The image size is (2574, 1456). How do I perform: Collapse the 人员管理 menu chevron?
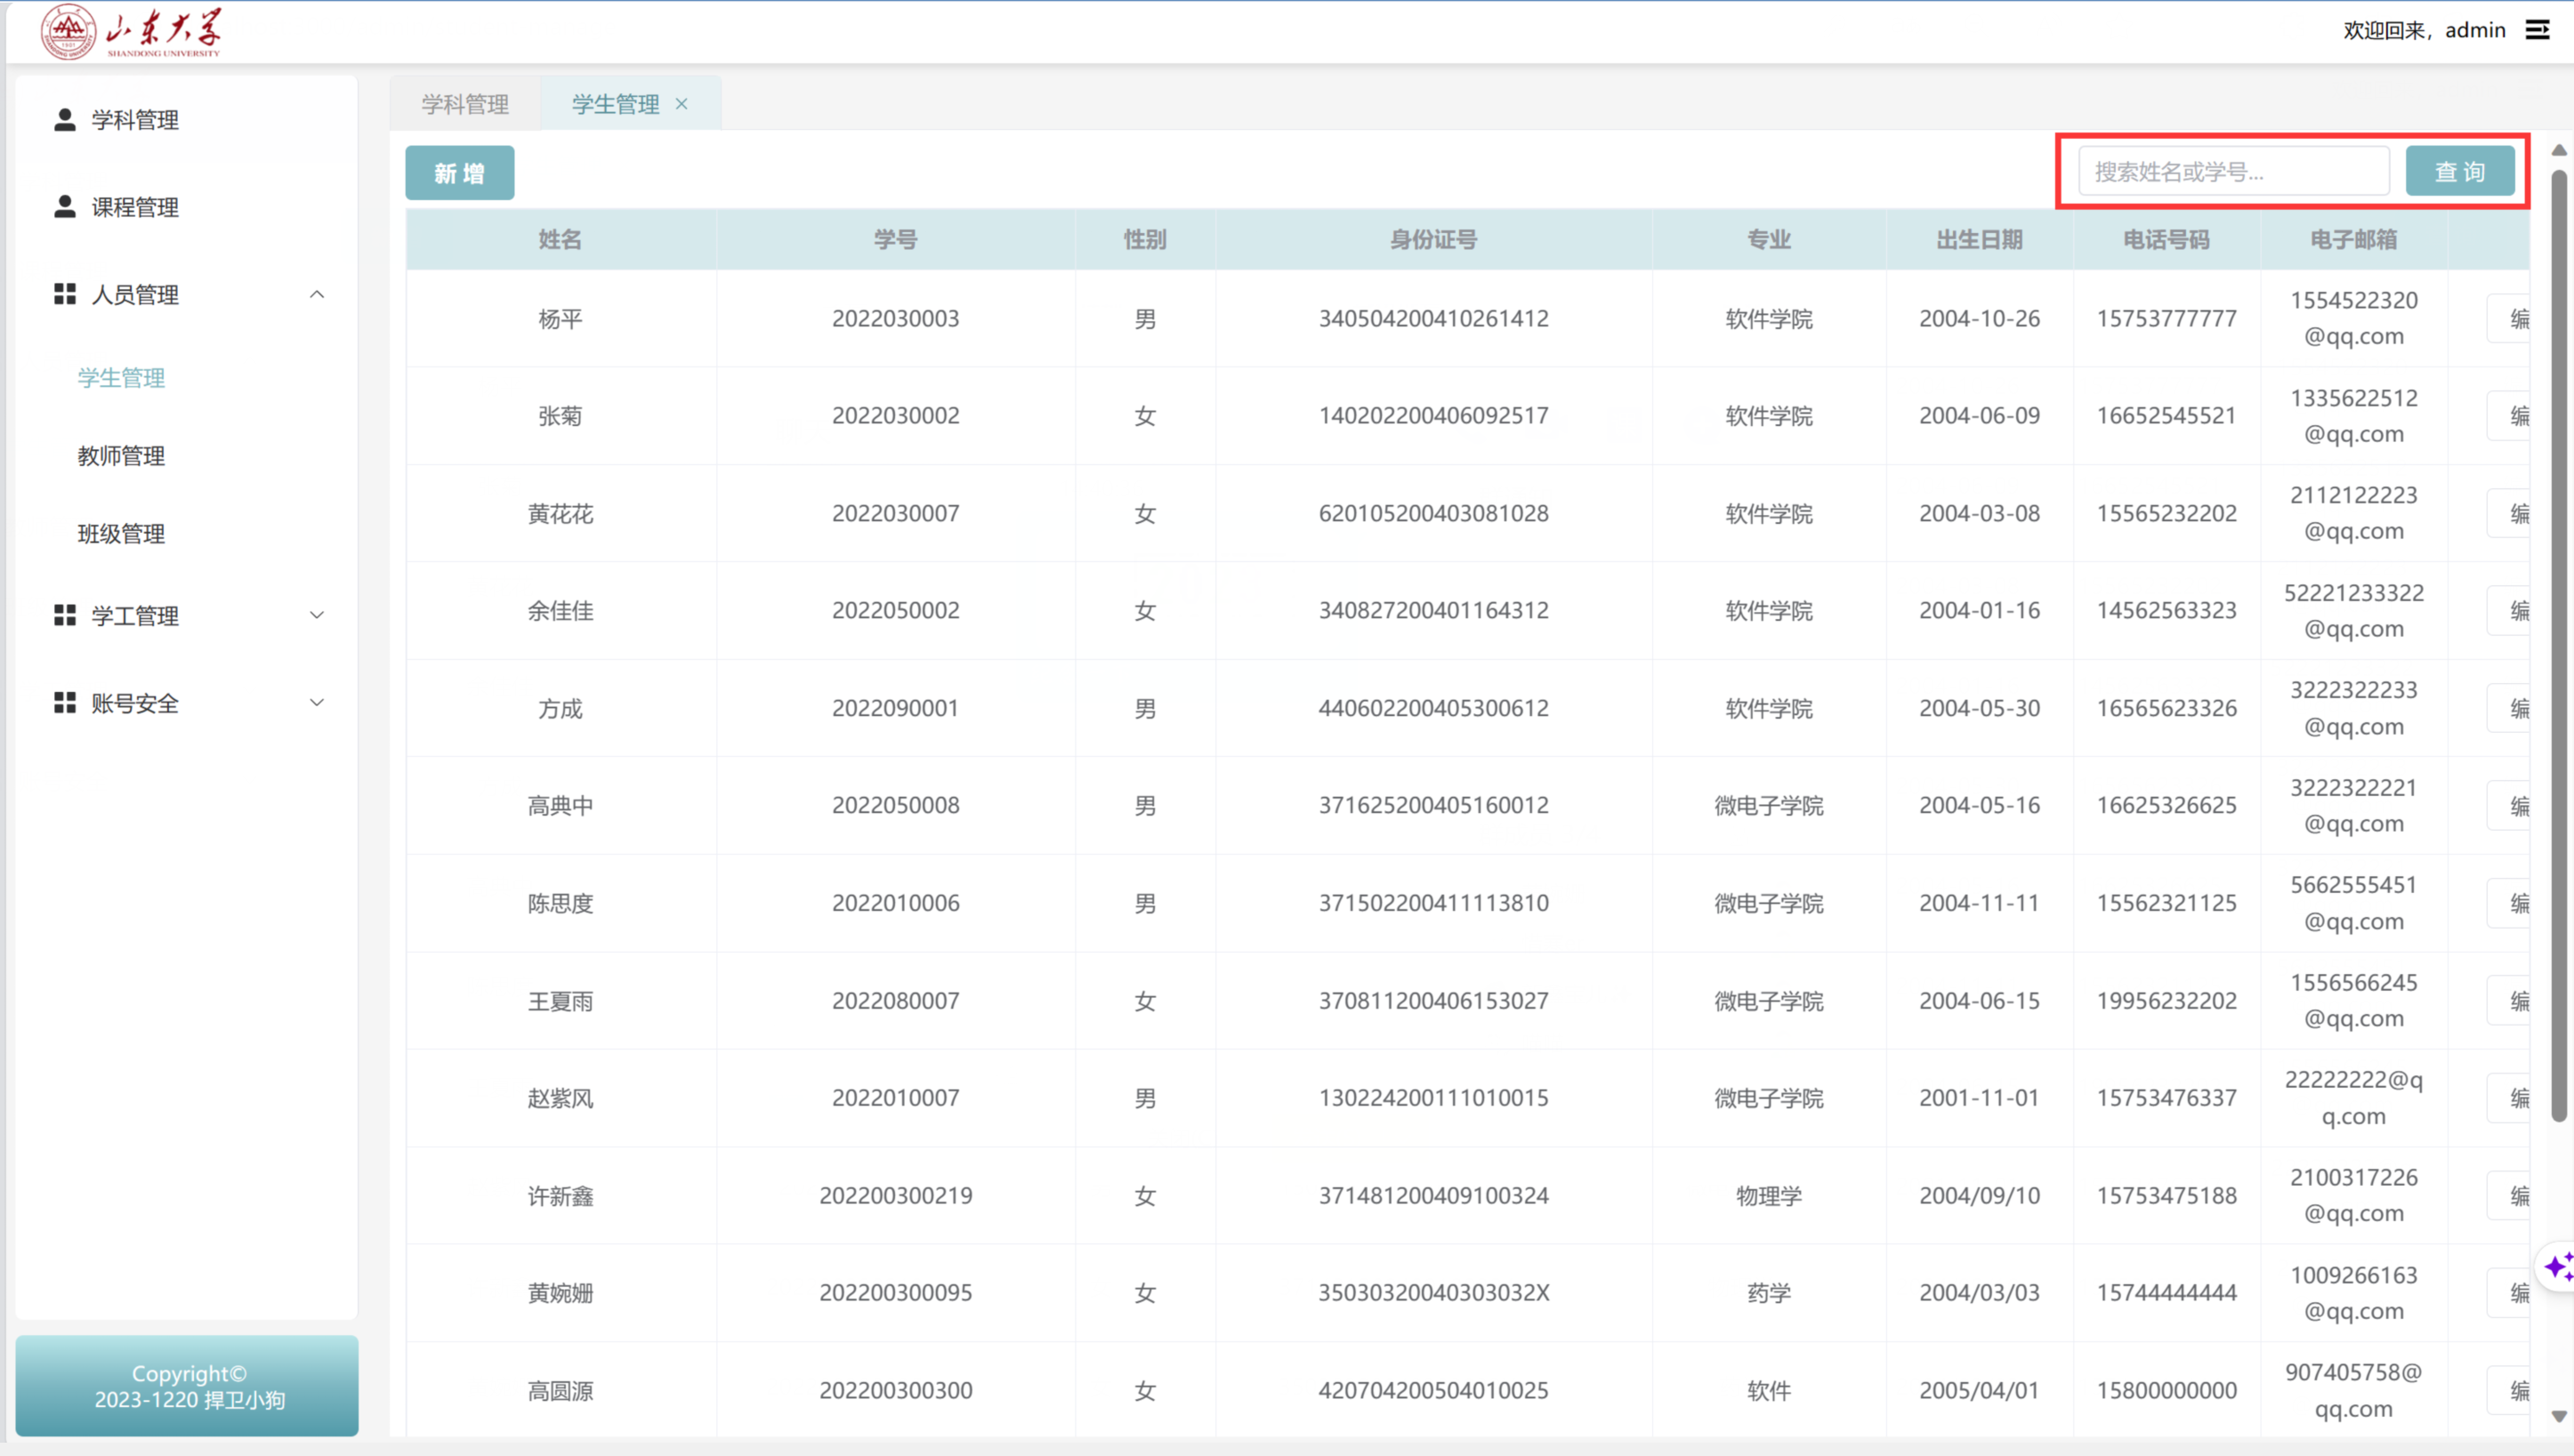coord(317,294)
